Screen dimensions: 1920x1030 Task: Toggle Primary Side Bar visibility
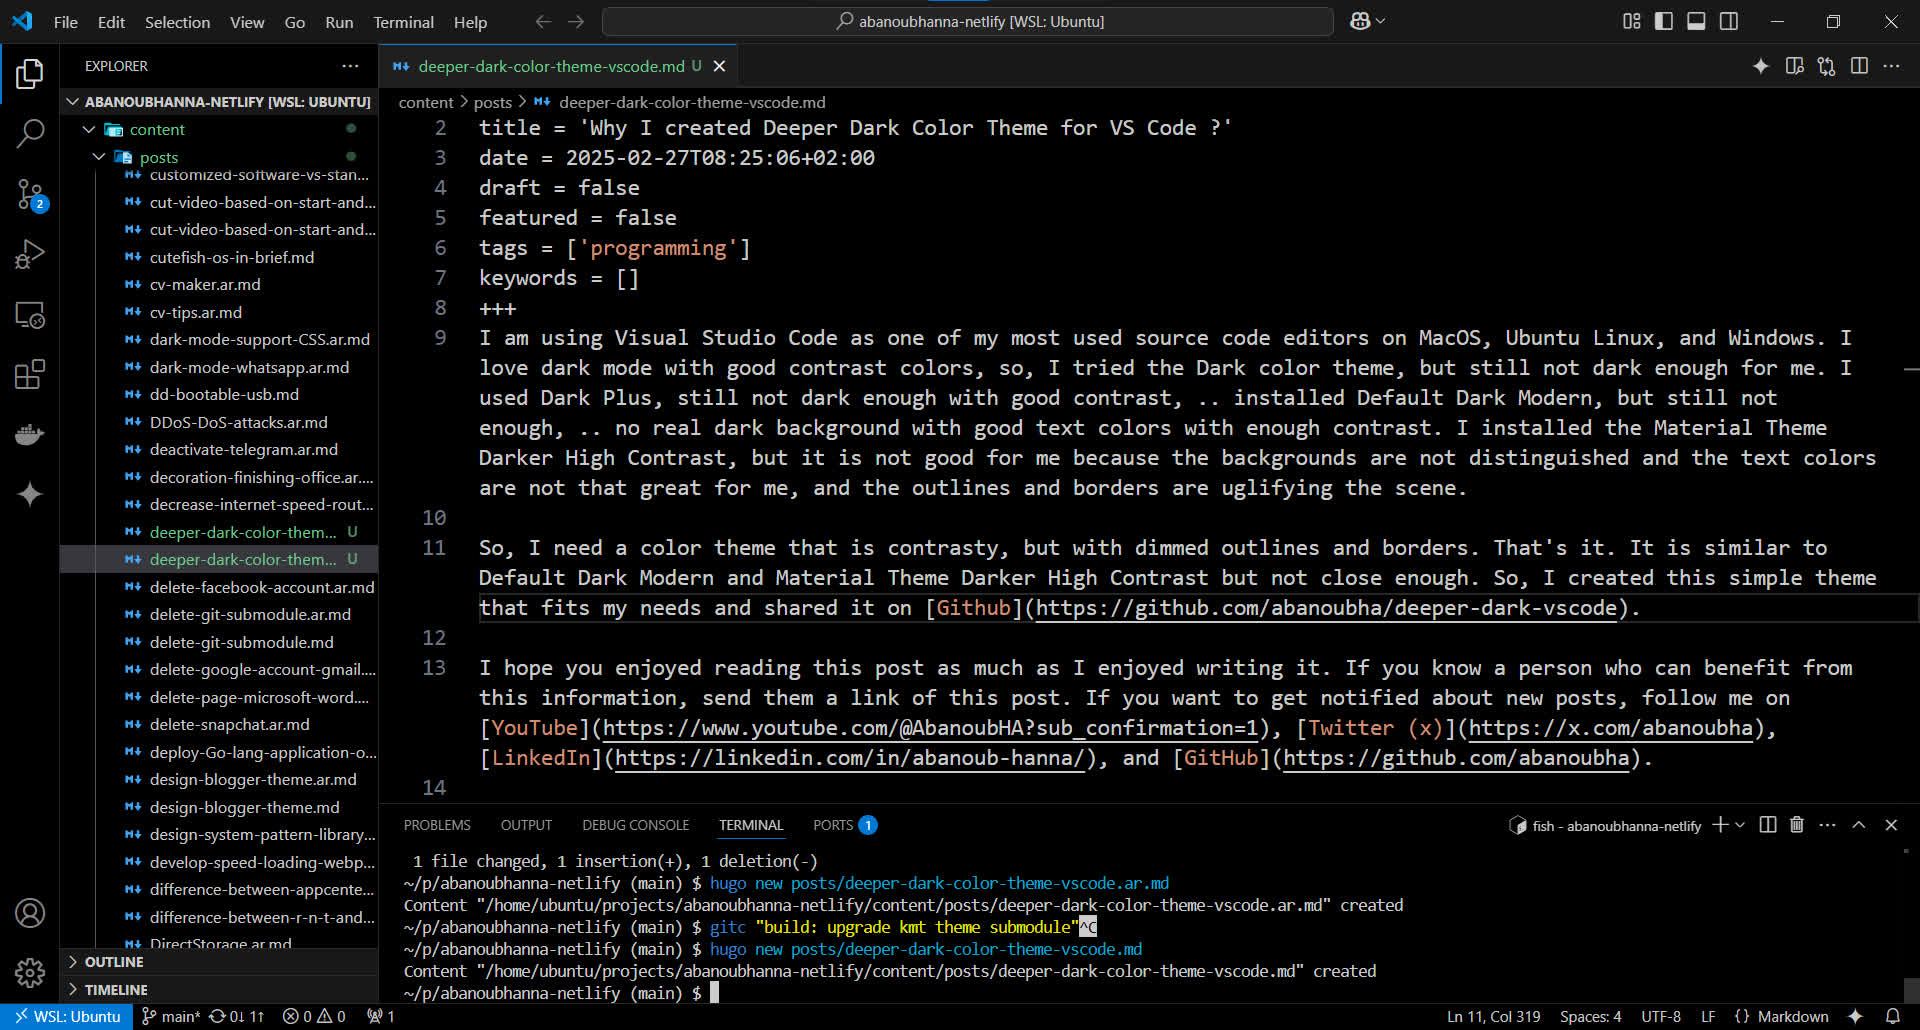1664,21
